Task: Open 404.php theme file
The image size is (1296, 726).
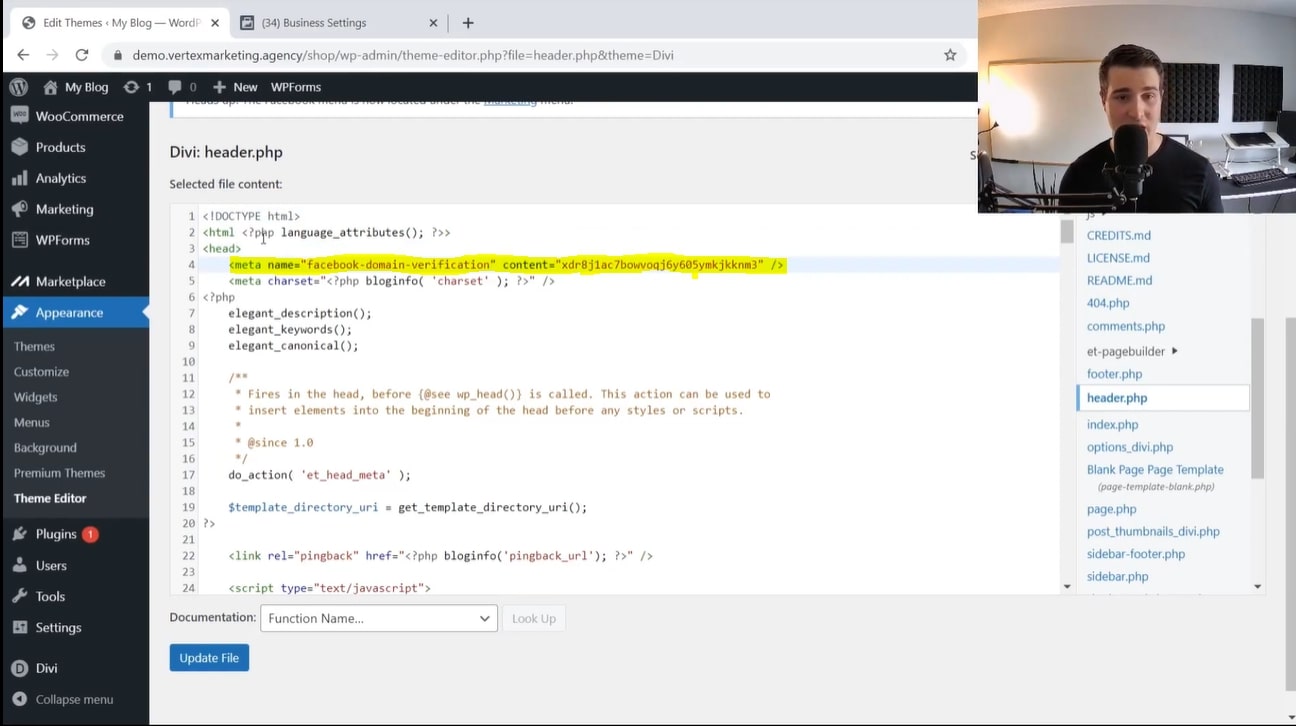Action: (x=1108, y=303)
